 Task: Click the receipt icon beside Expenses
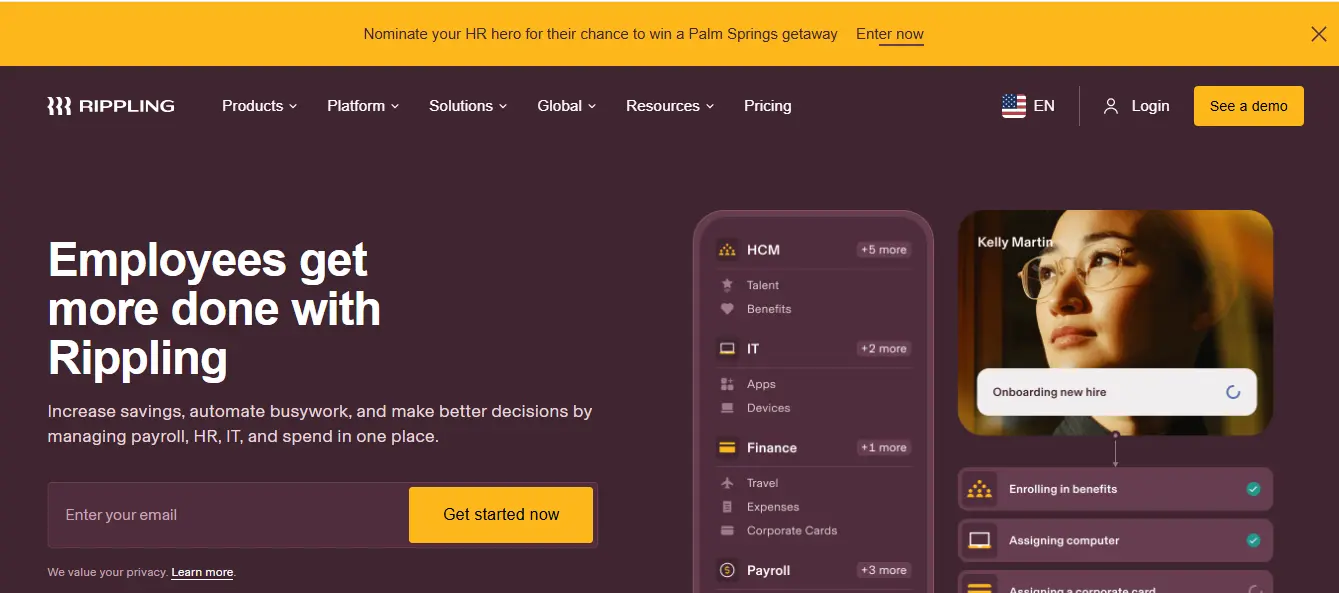pos(727,507)
